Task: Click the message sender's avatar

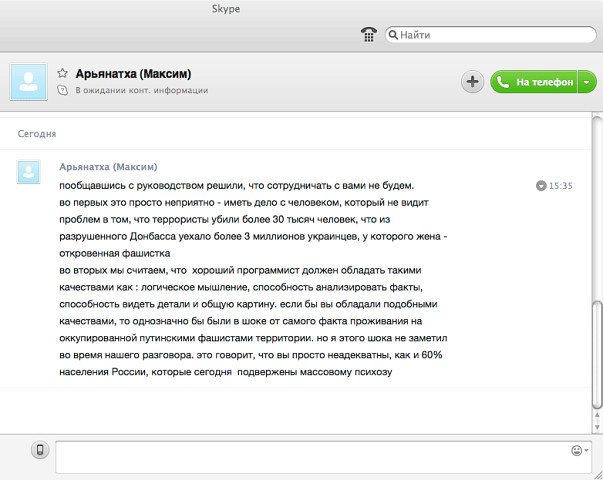Action: (x=29, y=171)
